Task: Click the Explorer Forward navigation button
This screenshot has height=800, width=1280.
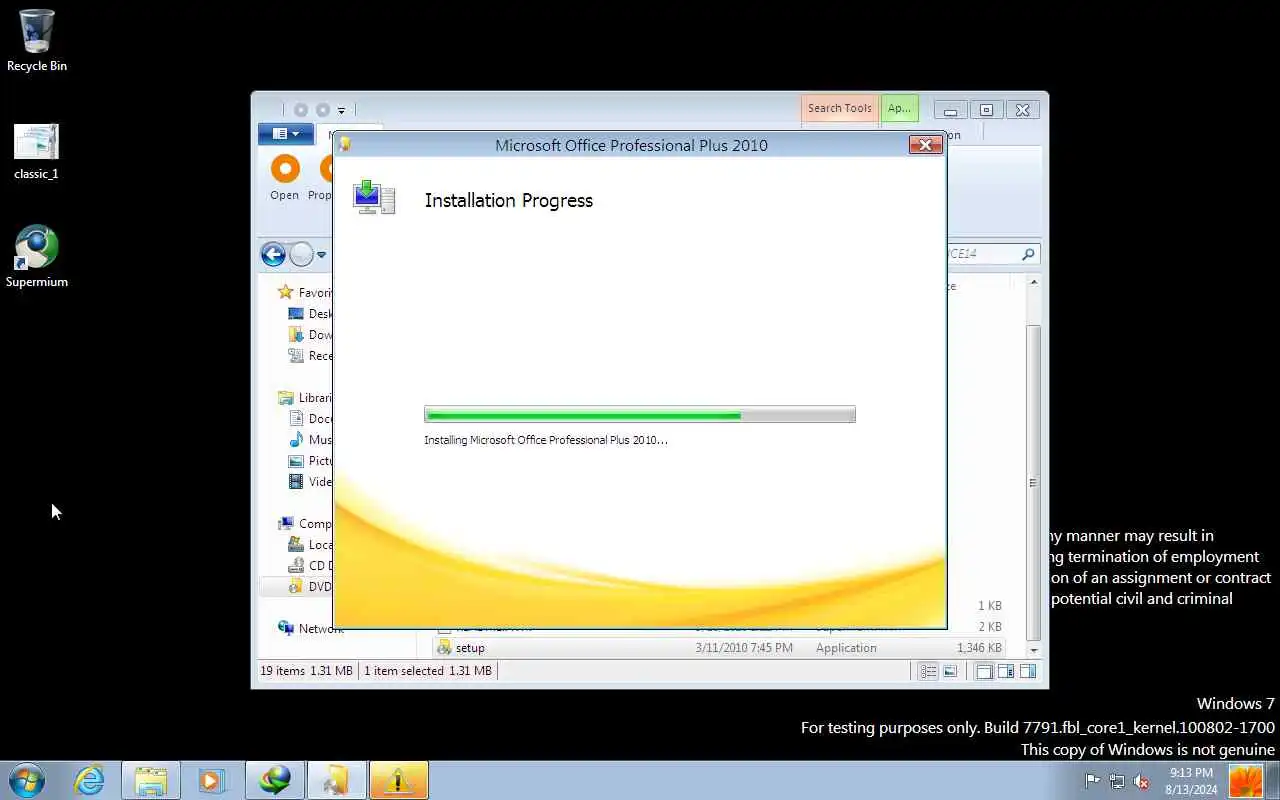Action: [x=301, y=254]
